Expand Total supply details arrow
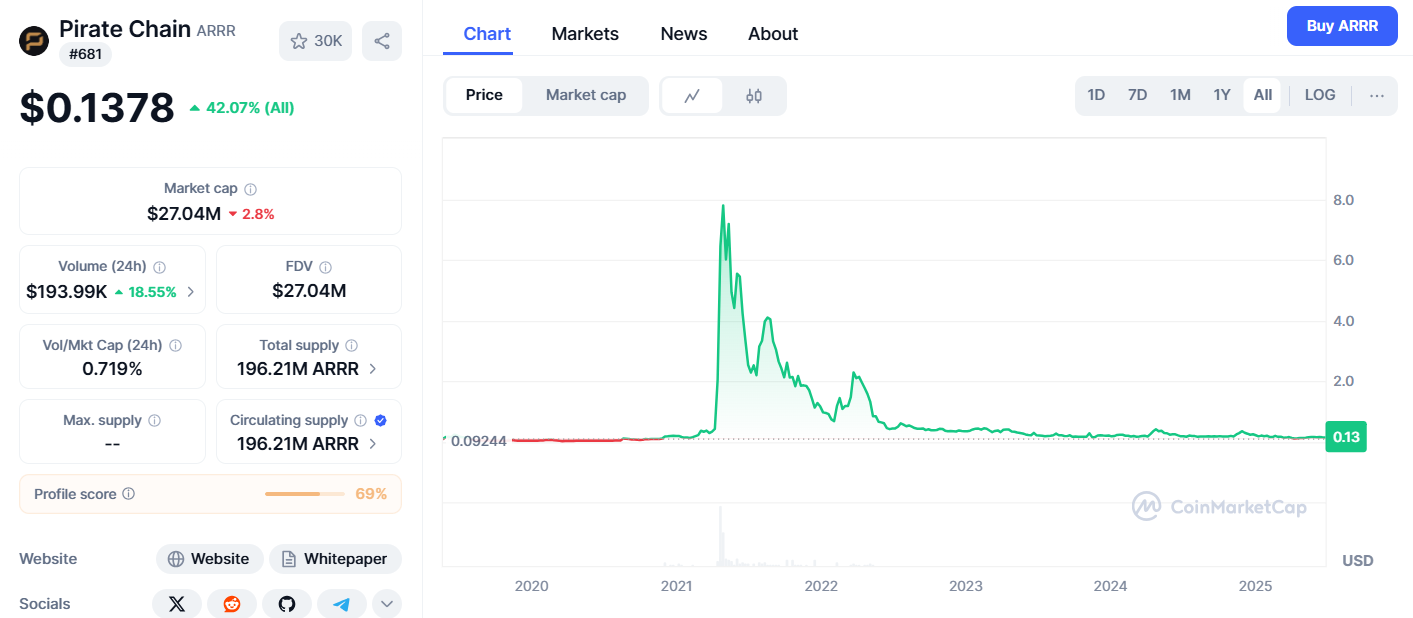This screenshot has width=1413, height=618. (373, 368)
